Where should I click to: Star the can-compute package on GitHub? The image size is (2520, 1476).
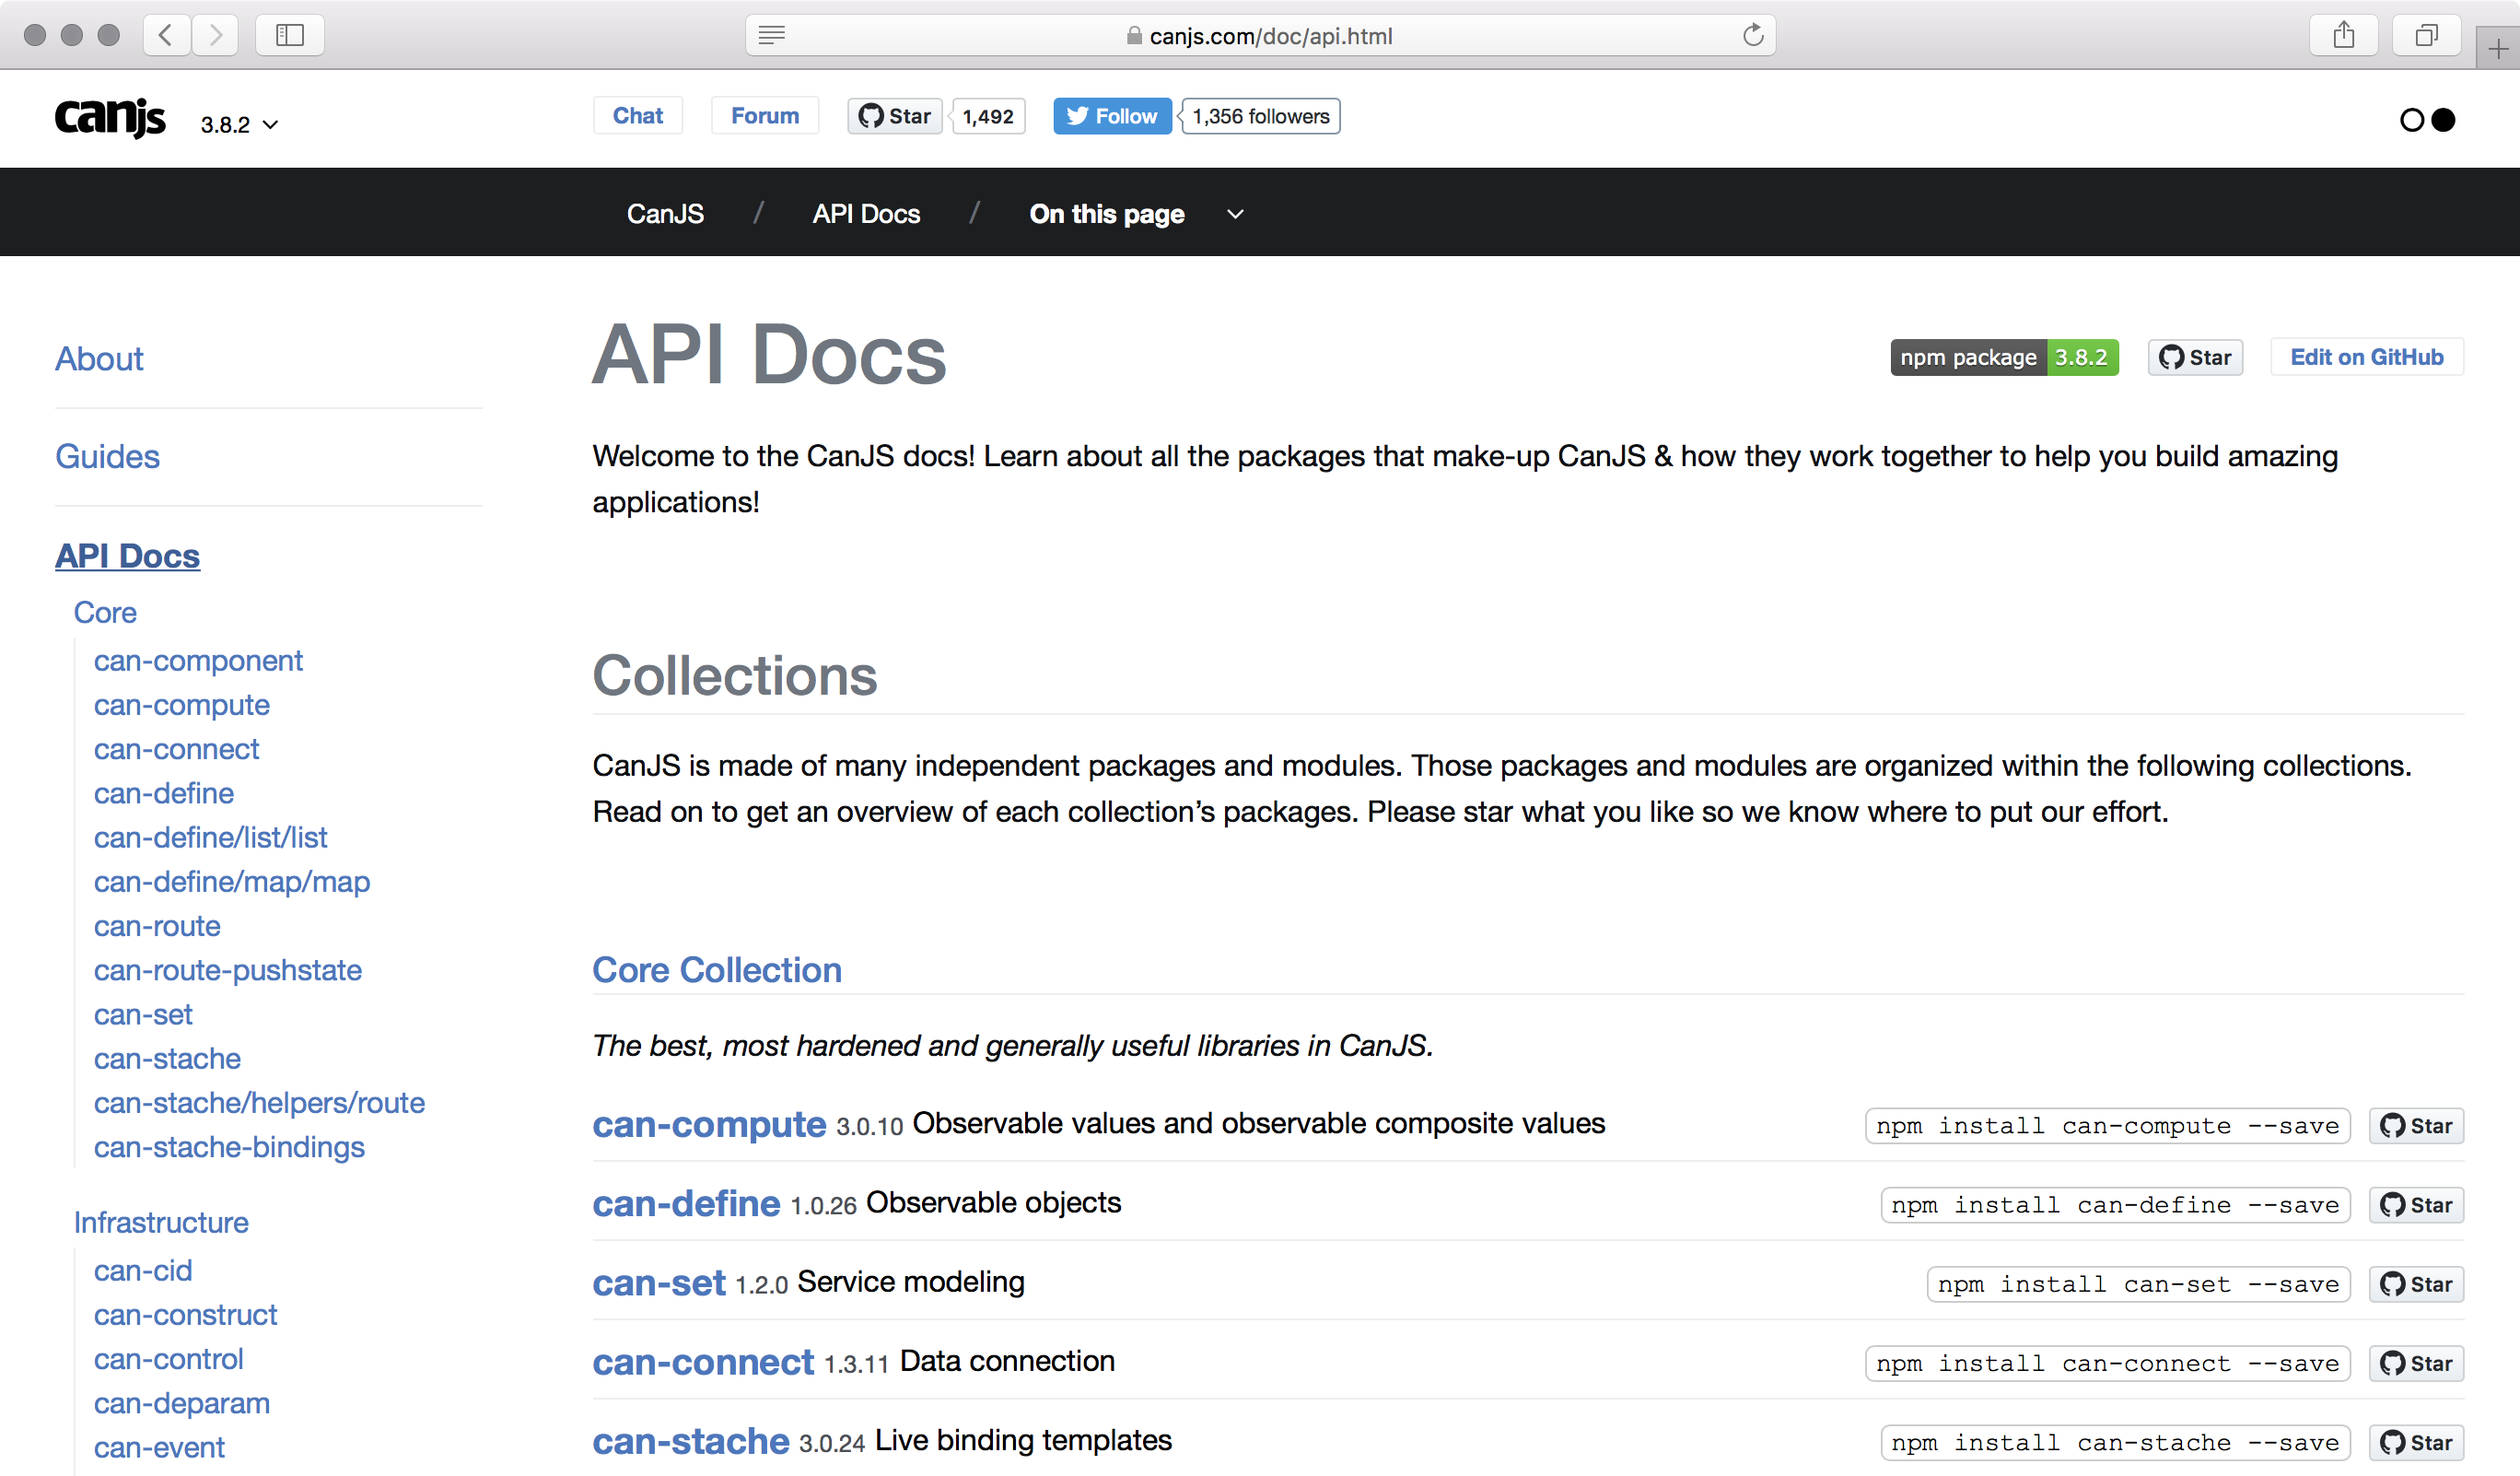[x=2416, y=1126]
